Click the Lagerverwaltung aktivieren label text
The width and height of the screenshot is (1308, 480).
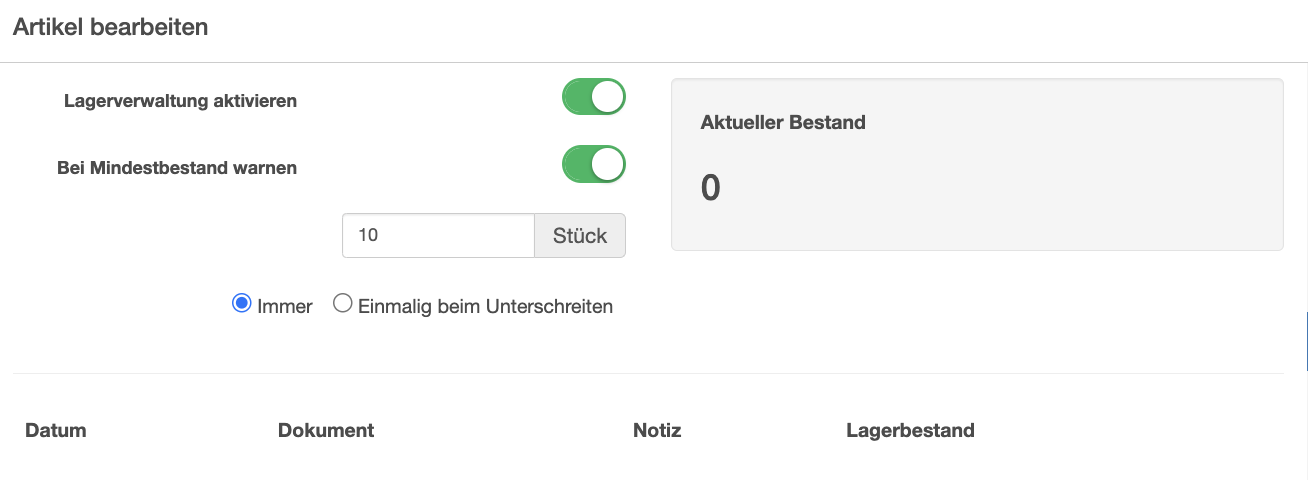coord(180,100)
